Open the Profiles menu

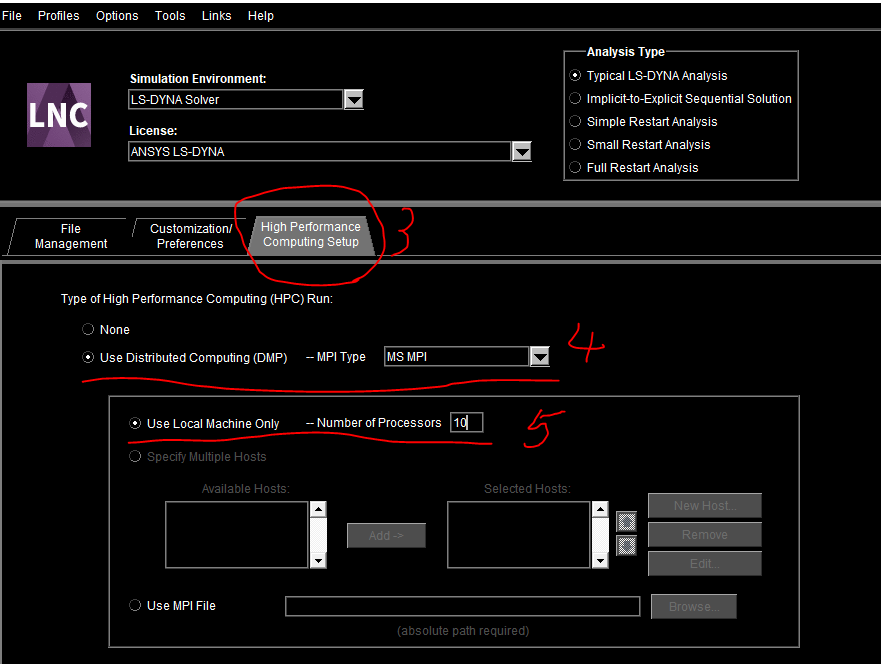(58, 16)
